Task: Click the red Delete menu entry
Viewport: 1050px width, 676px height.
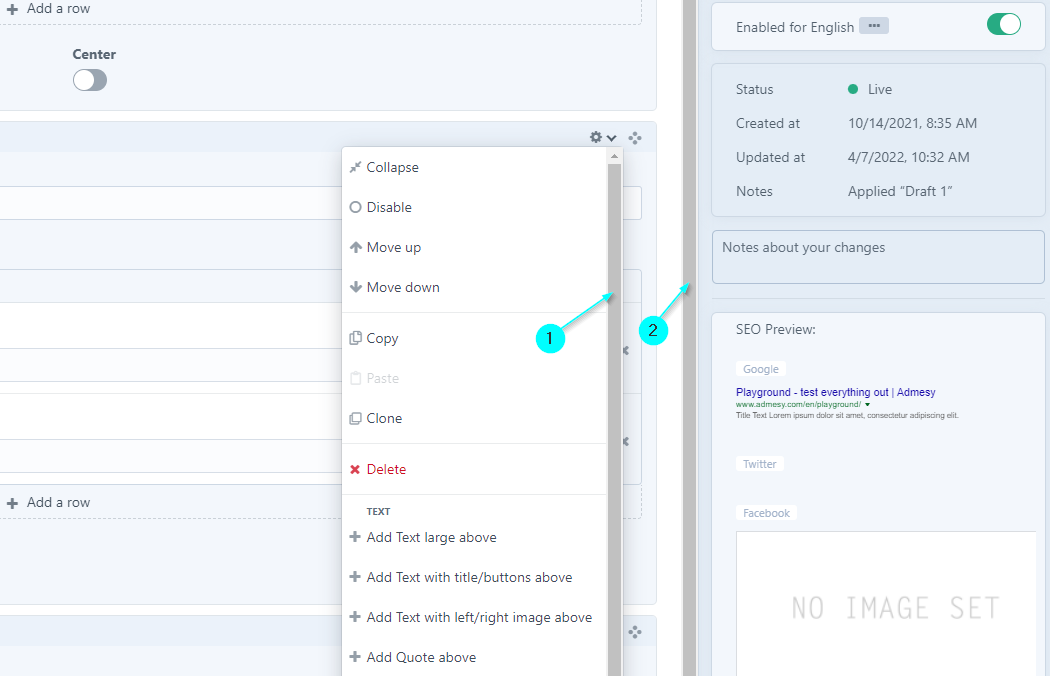Action: (474, 470)
